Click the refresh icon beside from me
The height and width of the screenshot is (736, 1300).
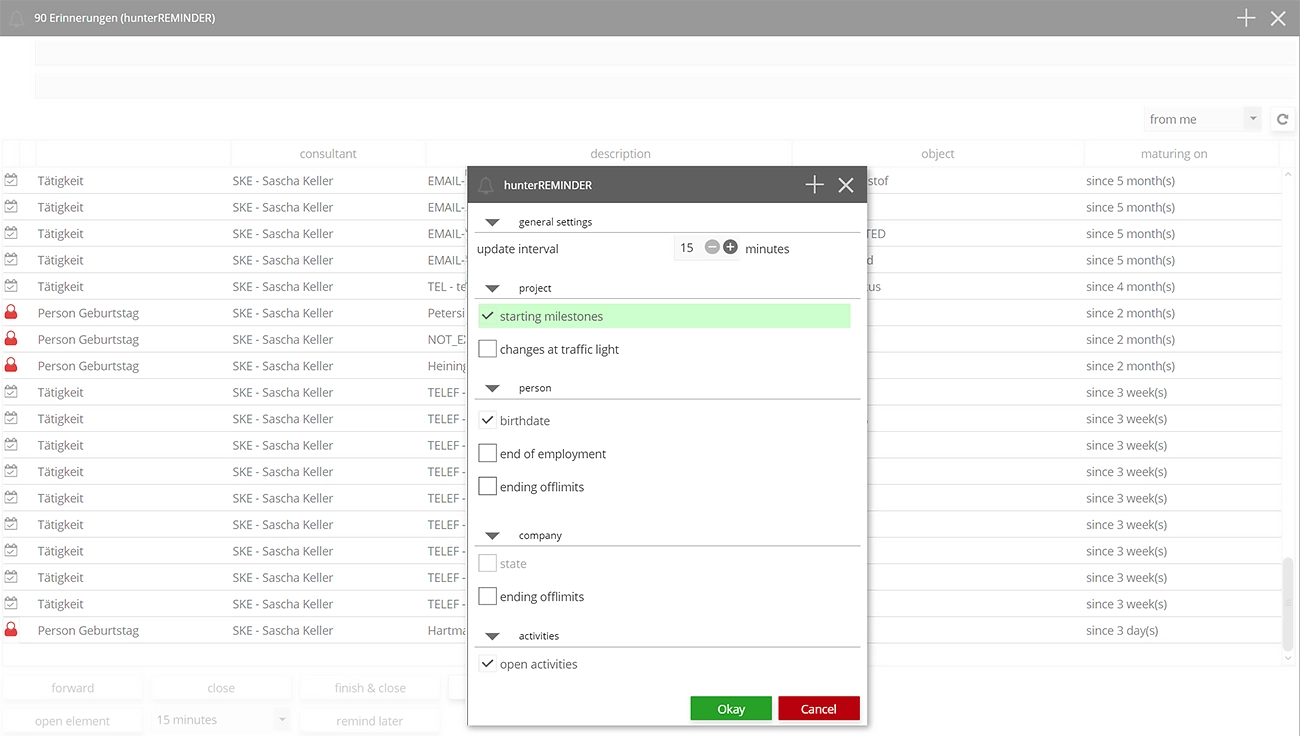(1282, 119)
